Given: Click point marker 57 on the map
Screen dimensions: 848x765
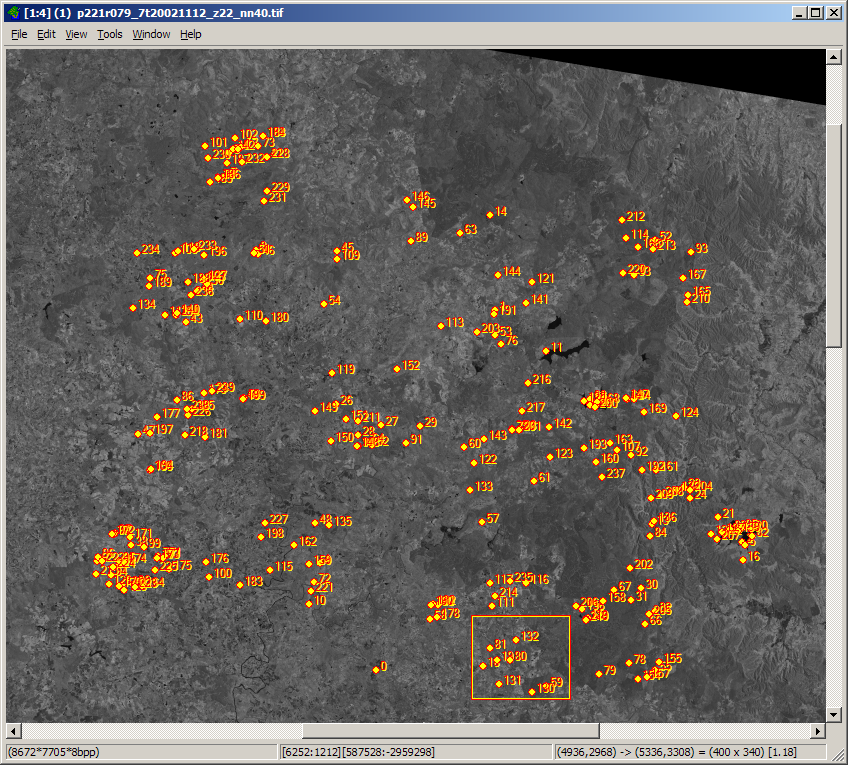Looking at the screenshot, I should (x=481, y=521).
